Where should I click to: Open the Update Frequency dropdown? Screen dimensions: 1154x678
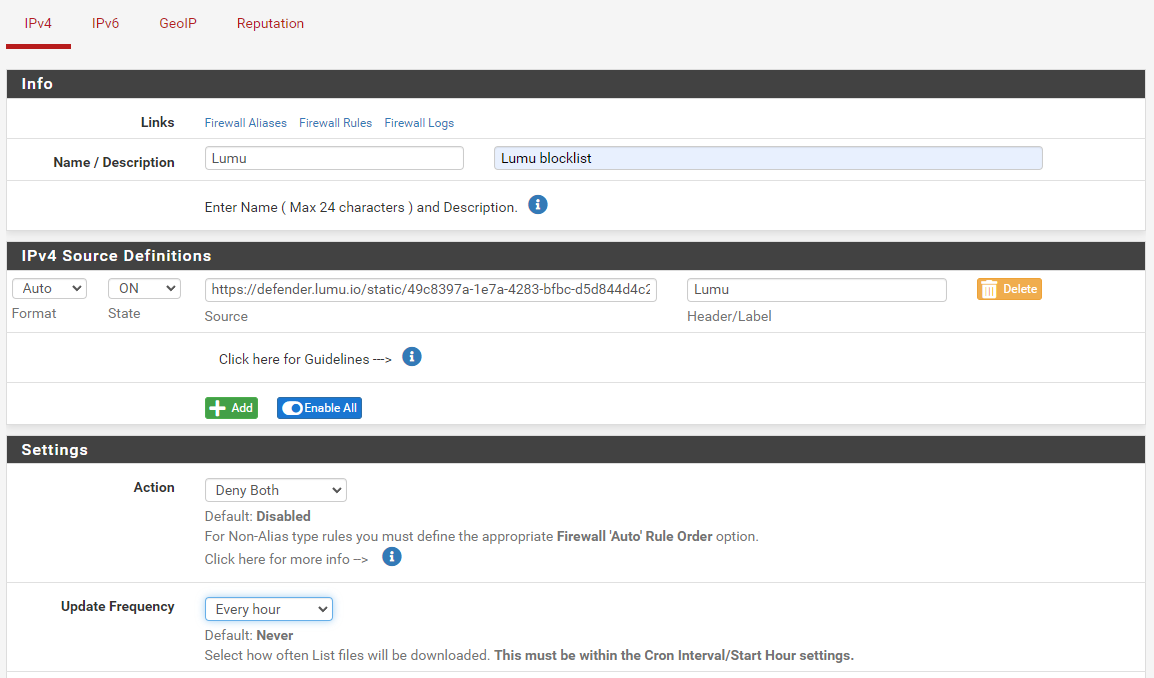tap(268, 609)
